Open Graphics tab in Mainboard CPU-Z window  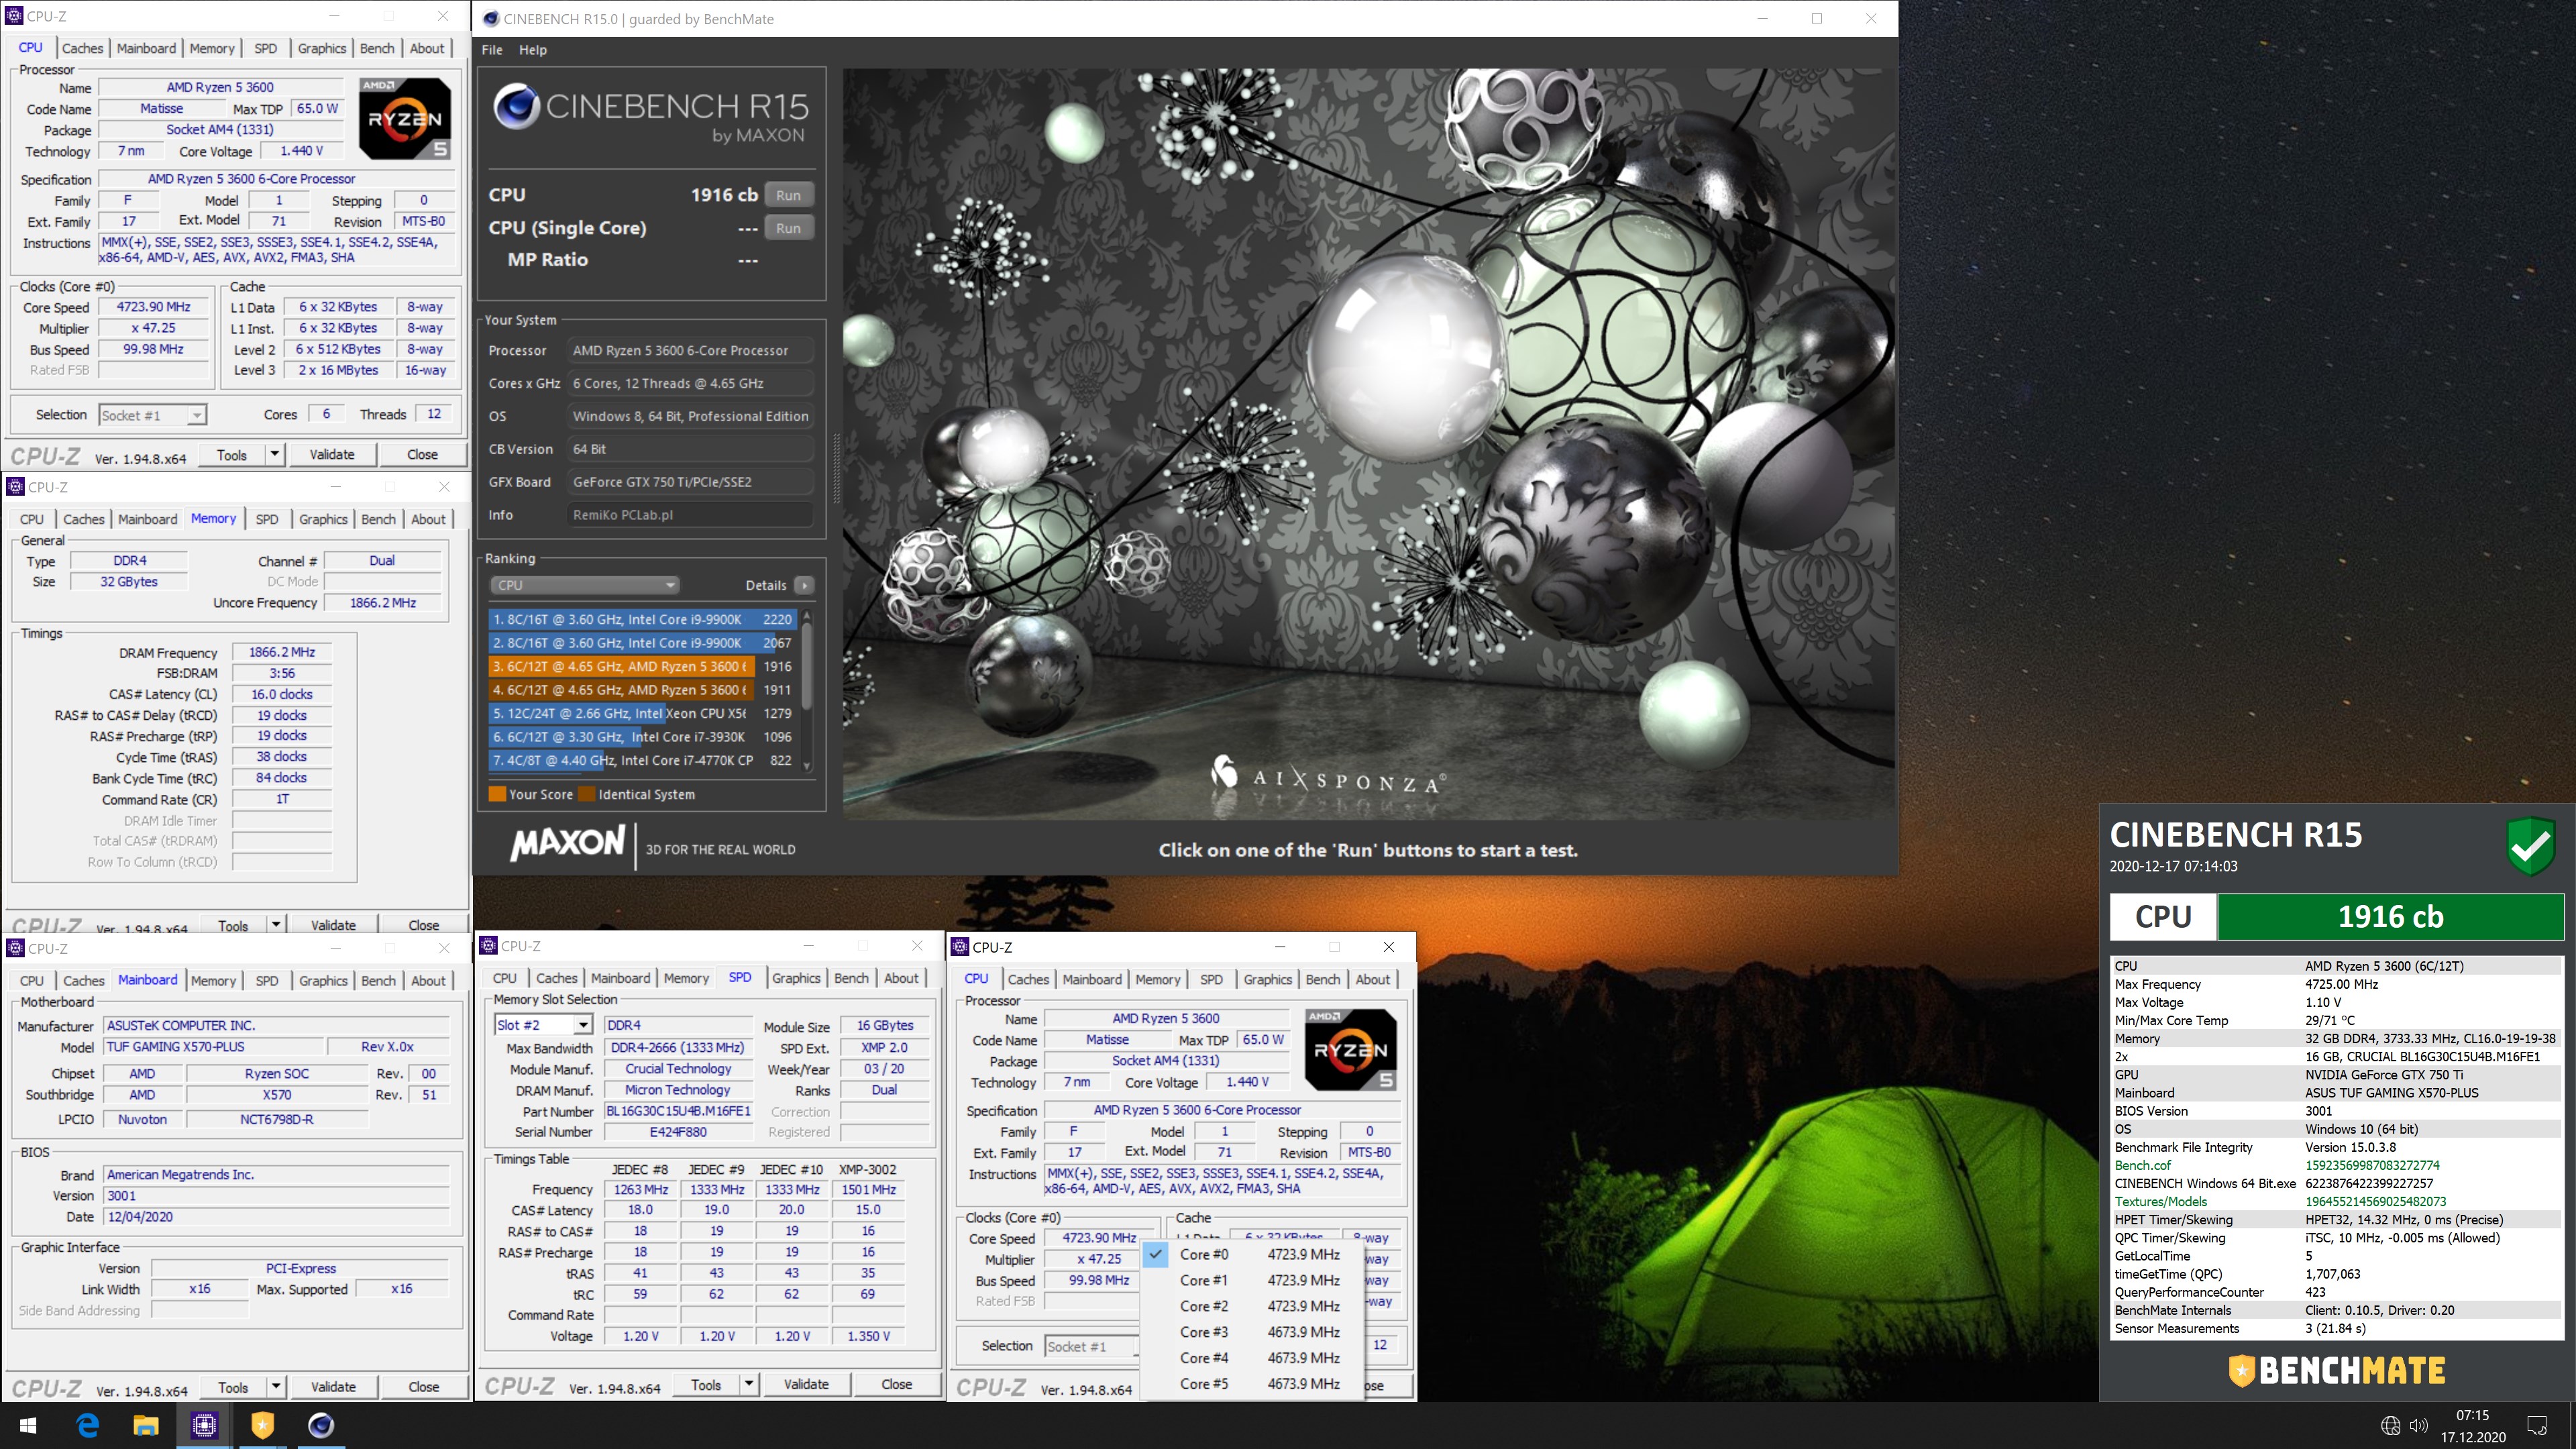[323, 980]
